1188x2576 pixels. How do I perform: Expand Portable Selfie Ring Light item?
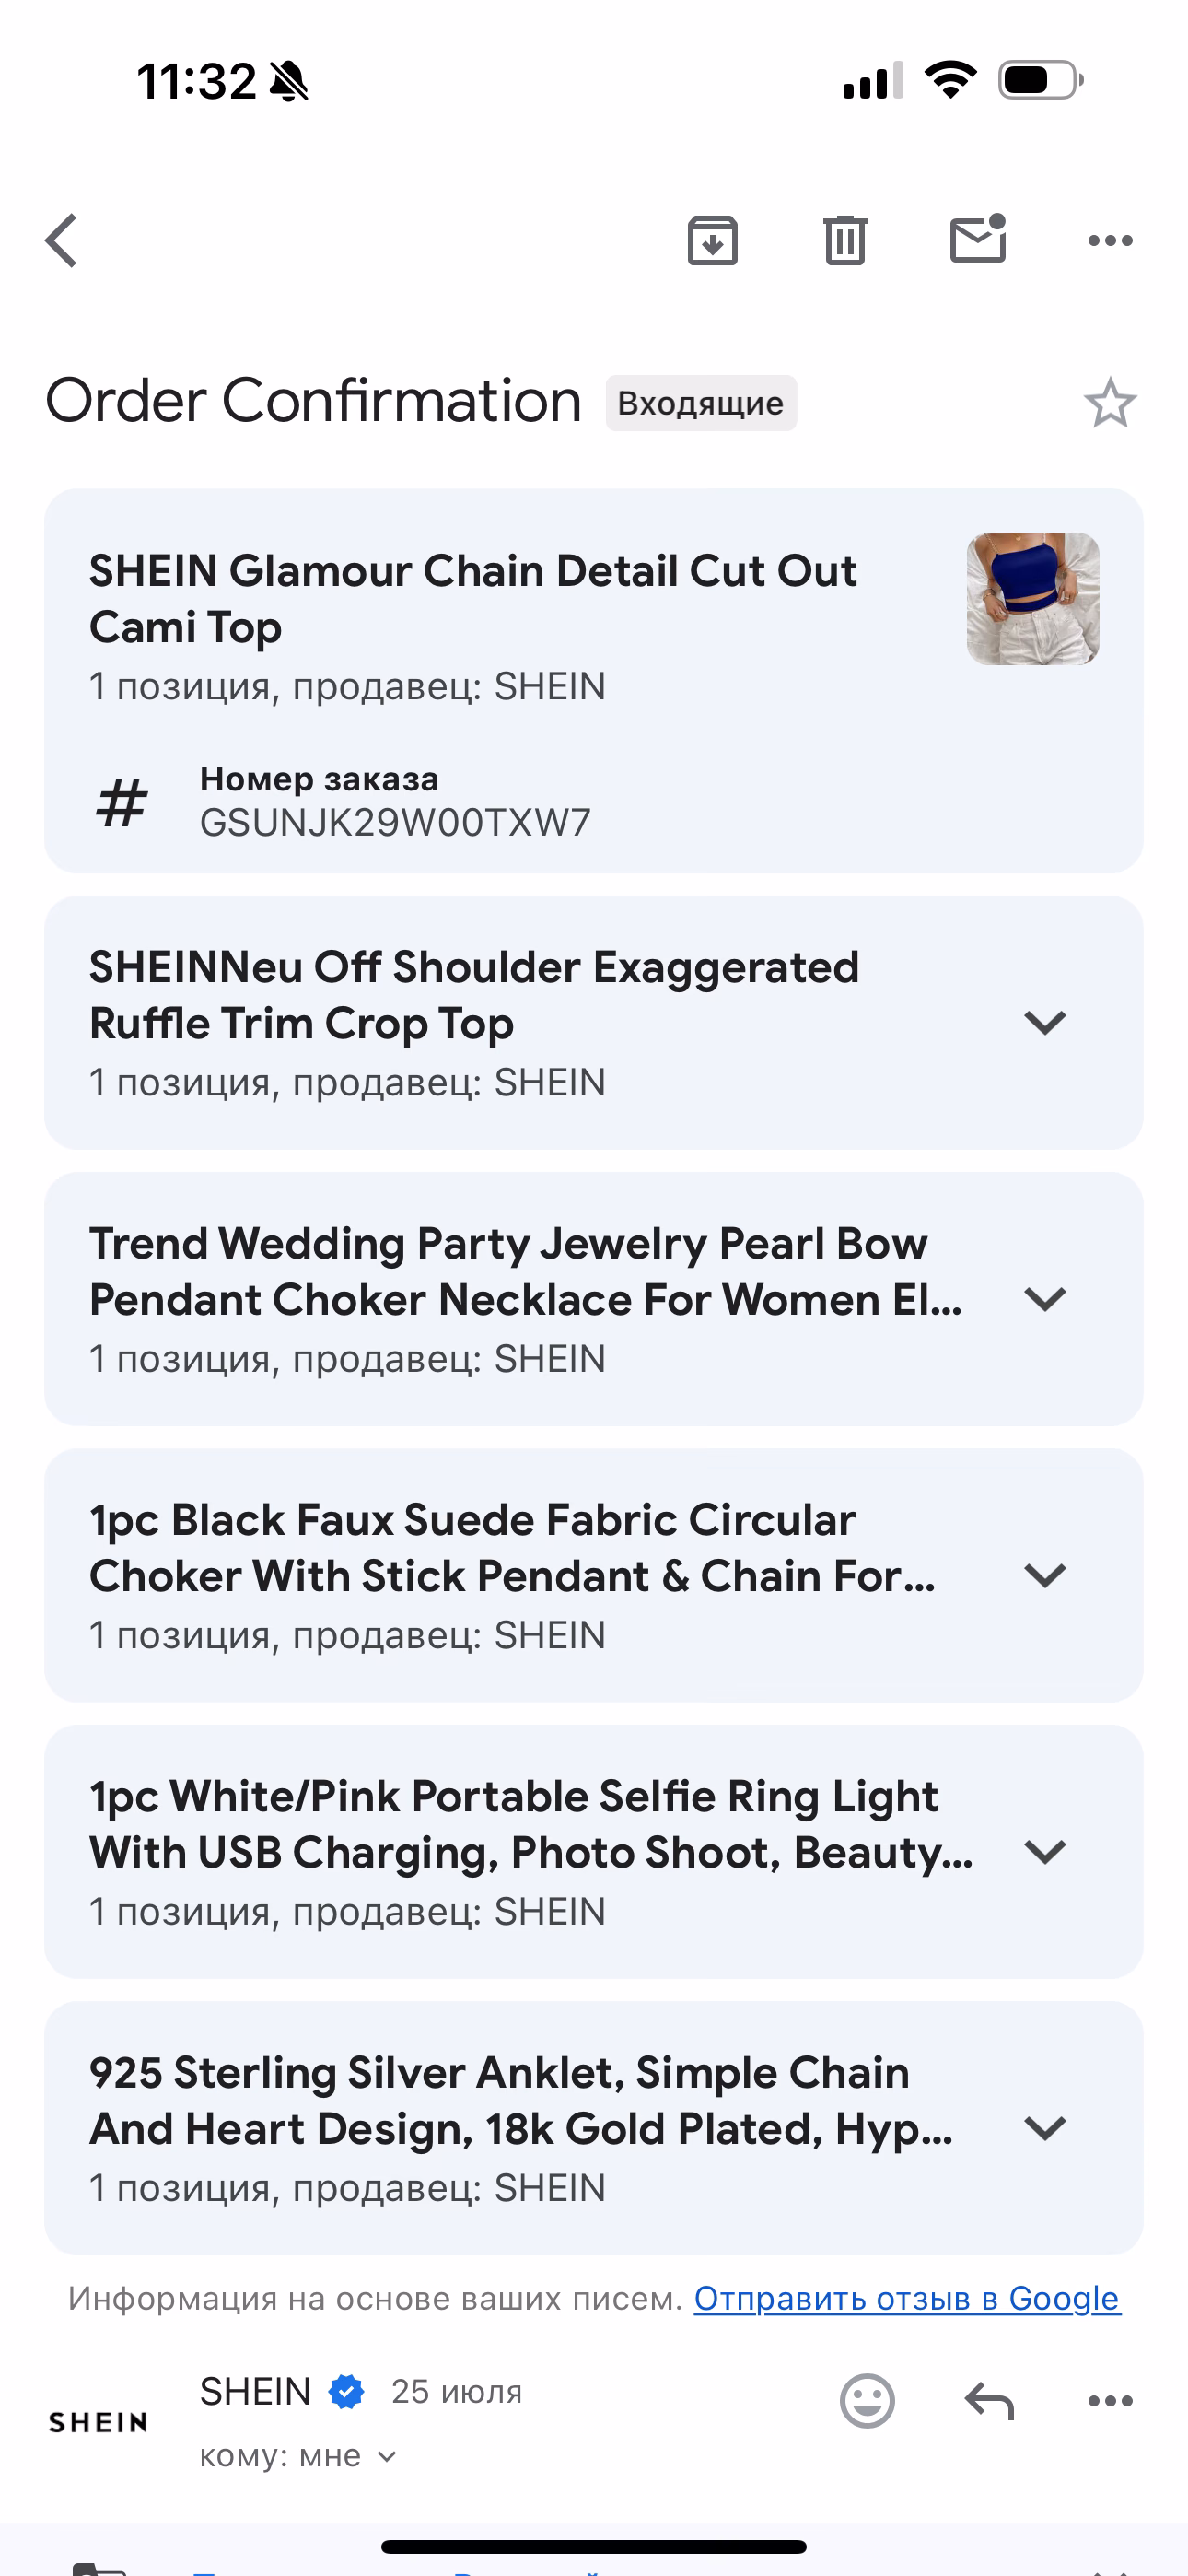1045,1852
